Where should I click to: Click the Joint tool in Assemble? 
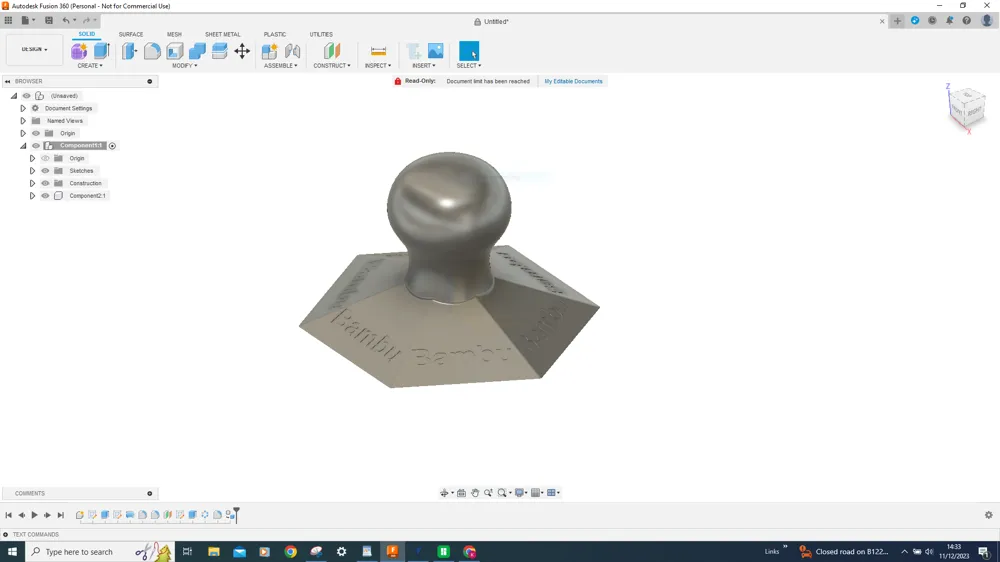[x=292, y=51]
